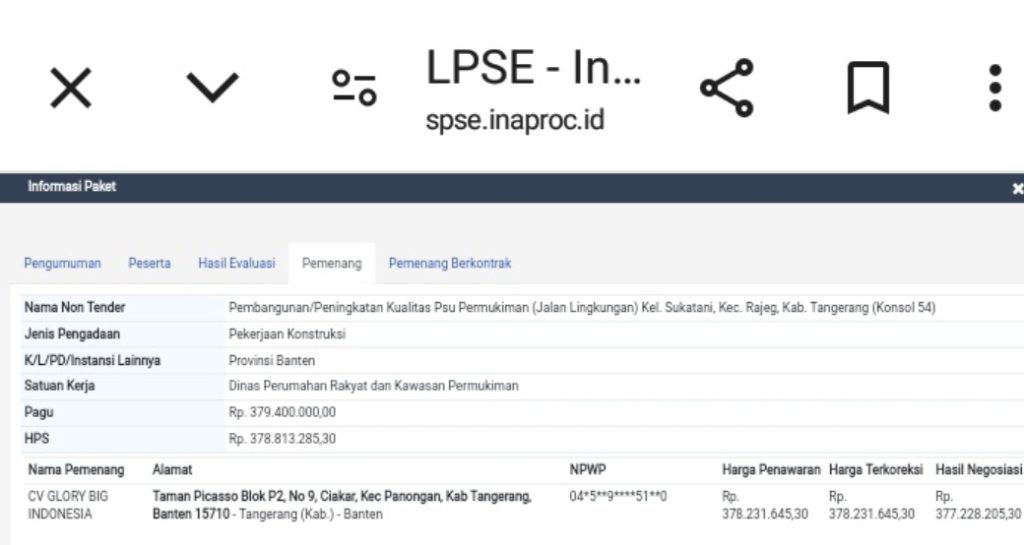Viewport: 1024px width, 545px height.
Task: Bookmark this page
Action: 868,89
